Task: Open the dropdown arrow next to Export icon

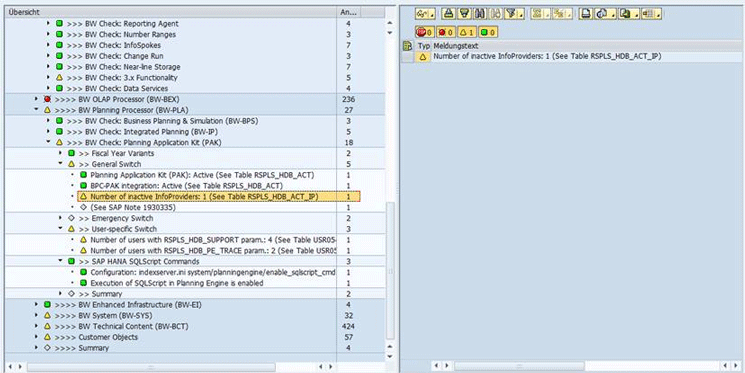Action: click(636, 14)
